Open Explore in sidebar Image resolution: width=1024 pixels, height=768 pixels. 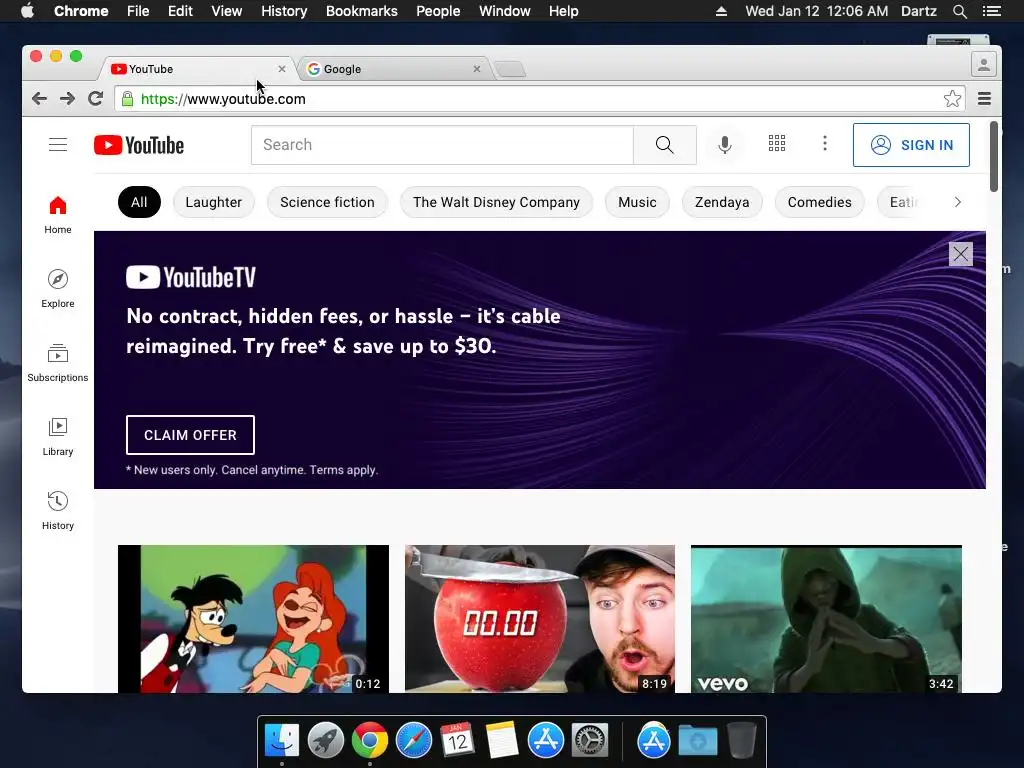tap(58, 289)
